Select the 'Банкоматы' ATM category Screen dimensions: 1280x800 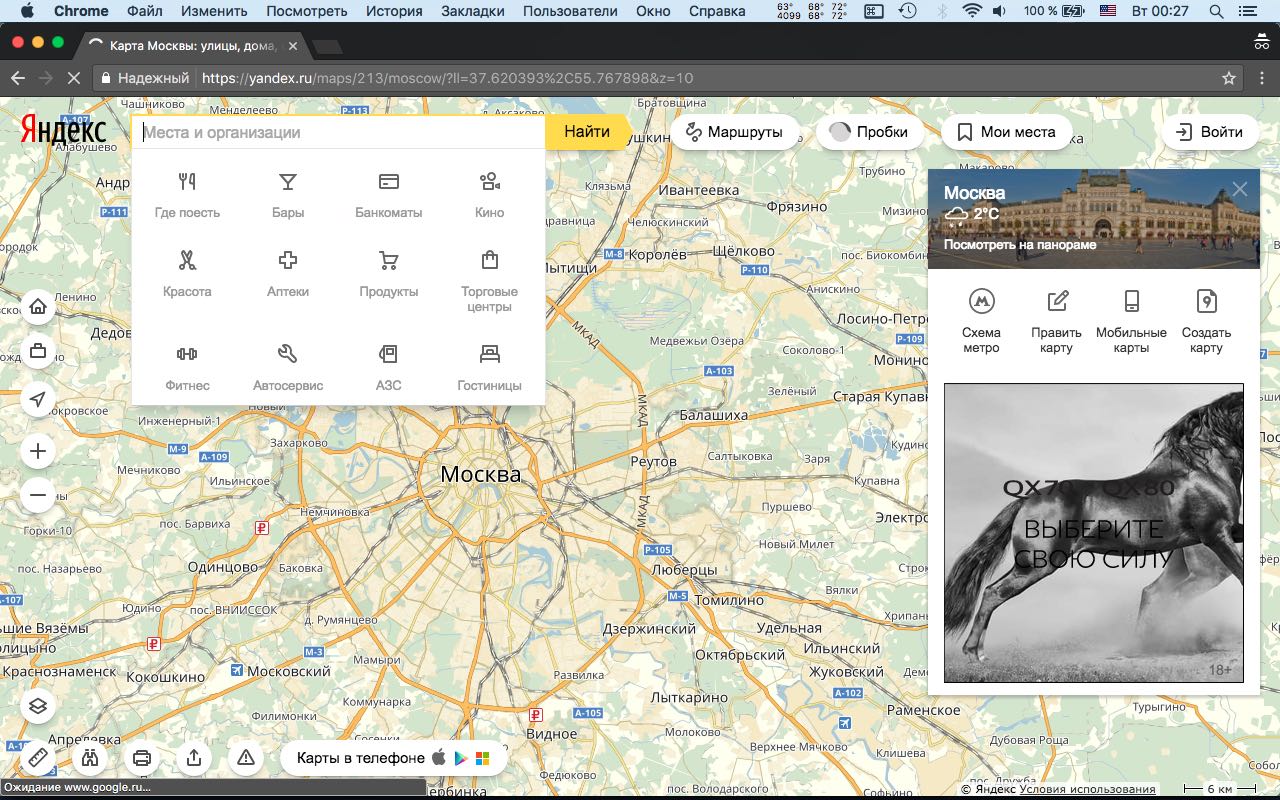coord(389,195)
